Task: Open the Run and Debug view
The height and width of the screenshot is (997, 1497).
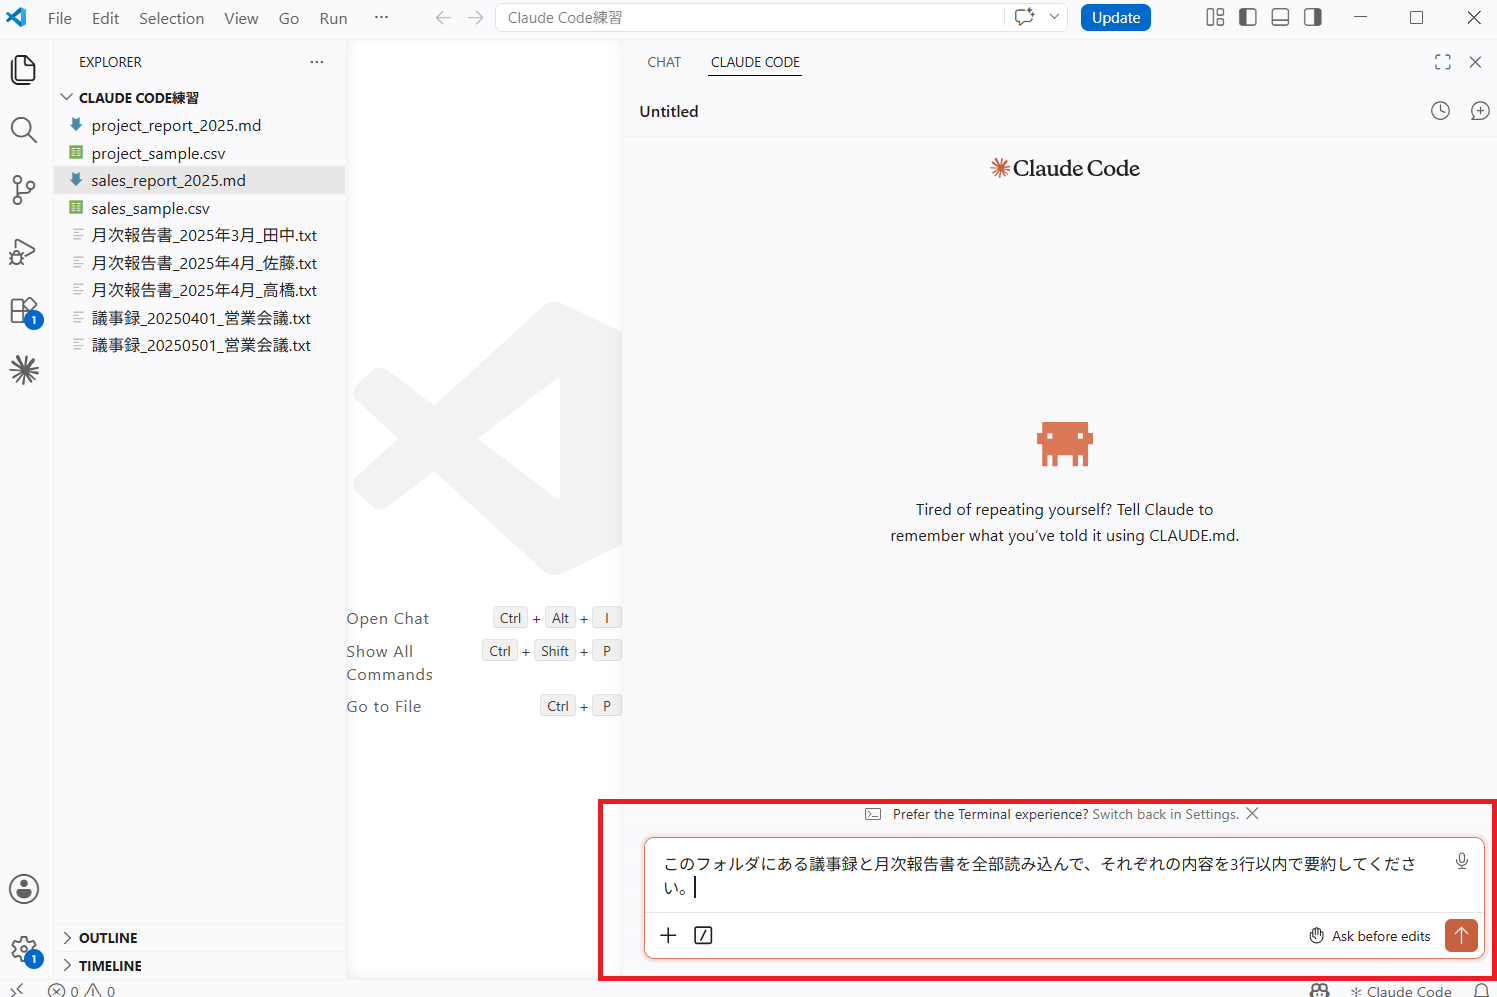Action: 24,251
